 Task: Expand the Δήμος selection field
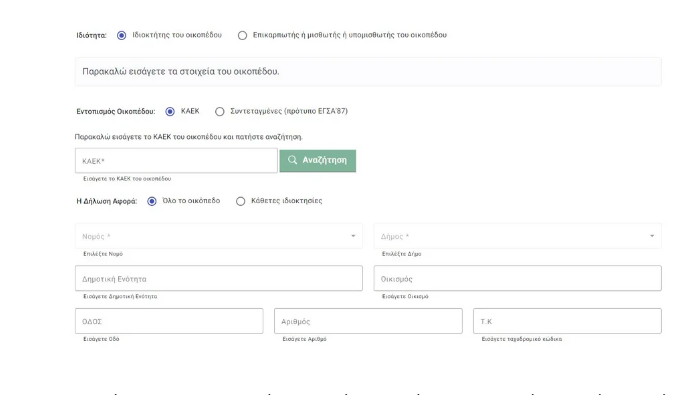point(518,236)
